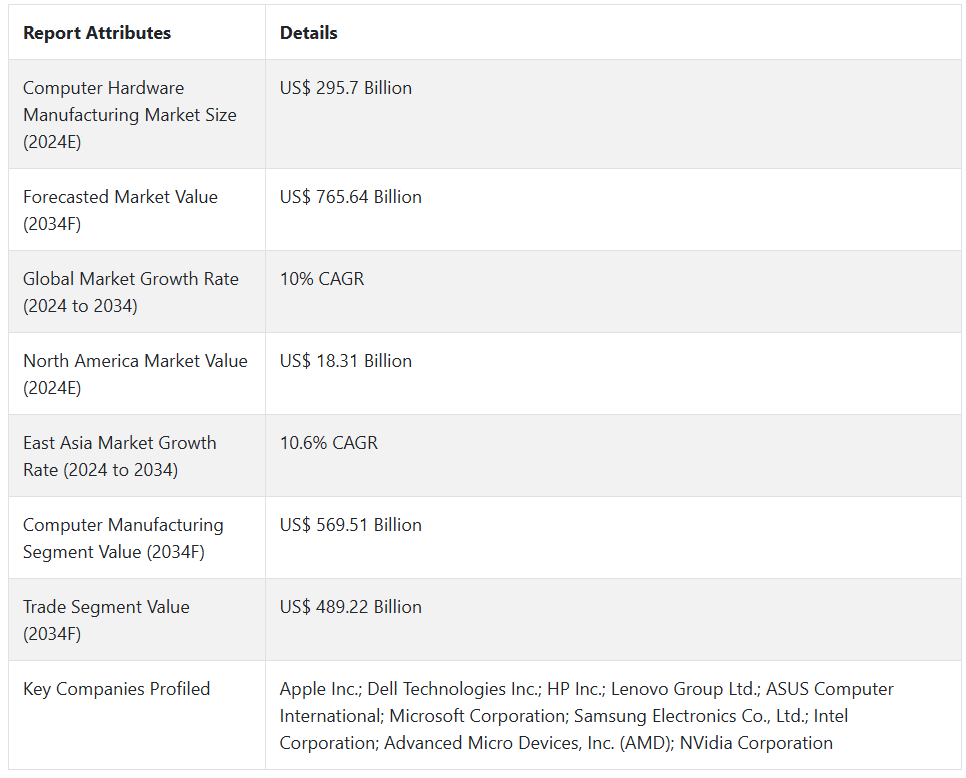Image resolution: width=966 pixels, height=778 pixels.
Task: Click the 10.6% CAGR value
Action: 328,443
